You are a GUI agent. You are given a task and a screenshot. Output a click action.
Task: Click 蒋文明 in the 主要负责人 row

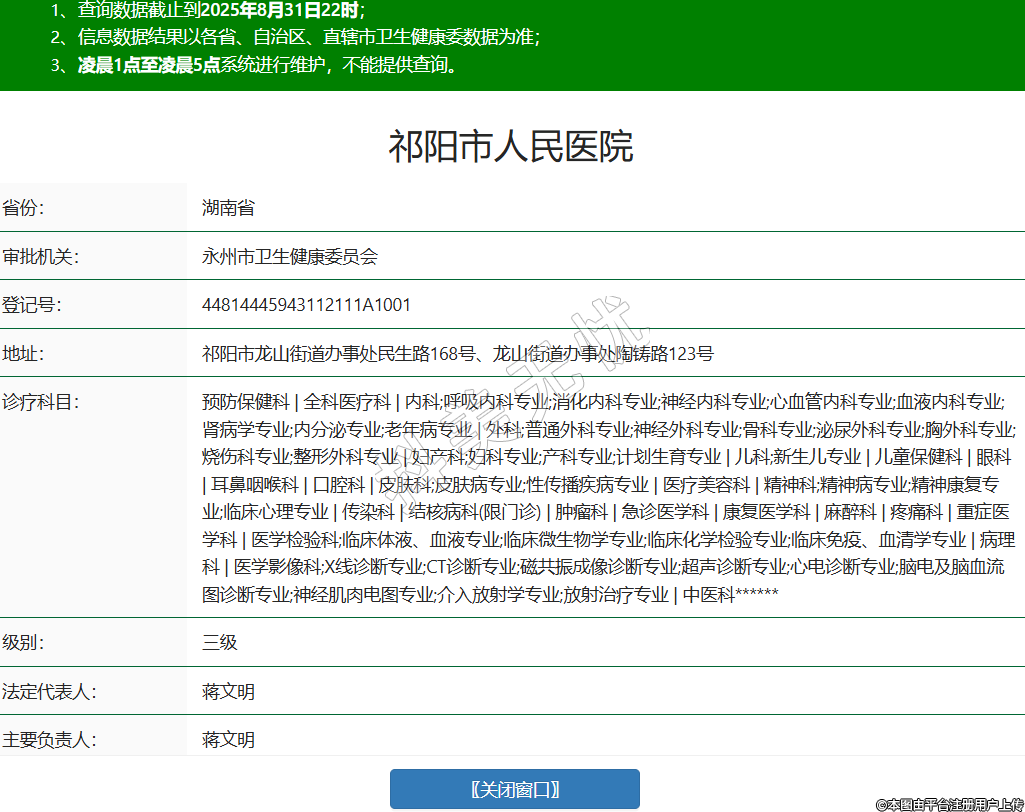pyautogui.click(x=228, y=740)
